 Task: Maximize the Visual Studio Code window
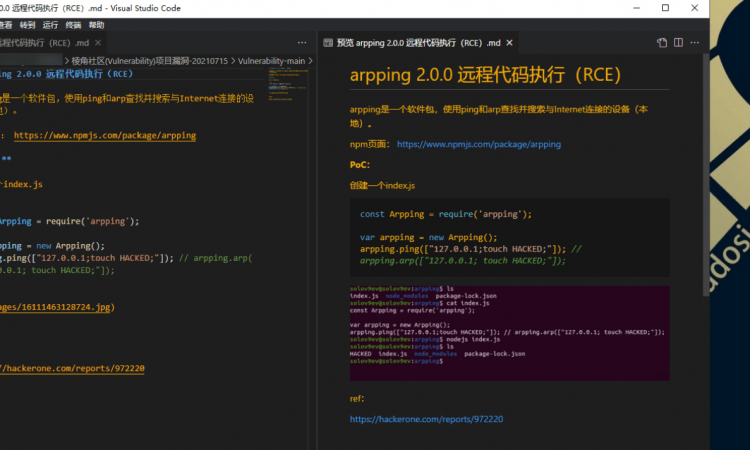pos(665,8)
